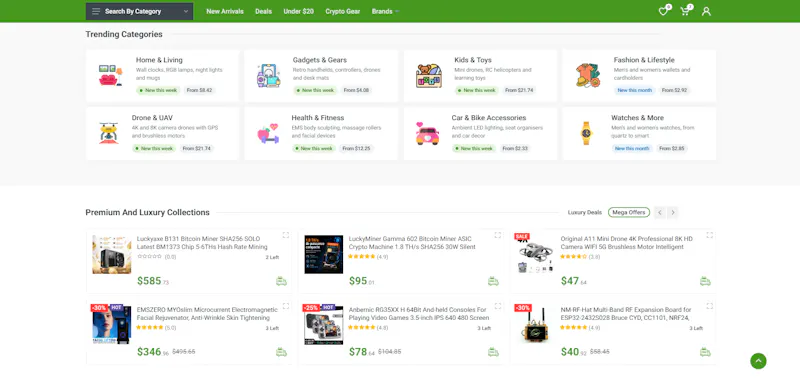This screenshot has height=382, width=800.
Task: Add A11 Mini Drone to cart
Action: (705, 281)
